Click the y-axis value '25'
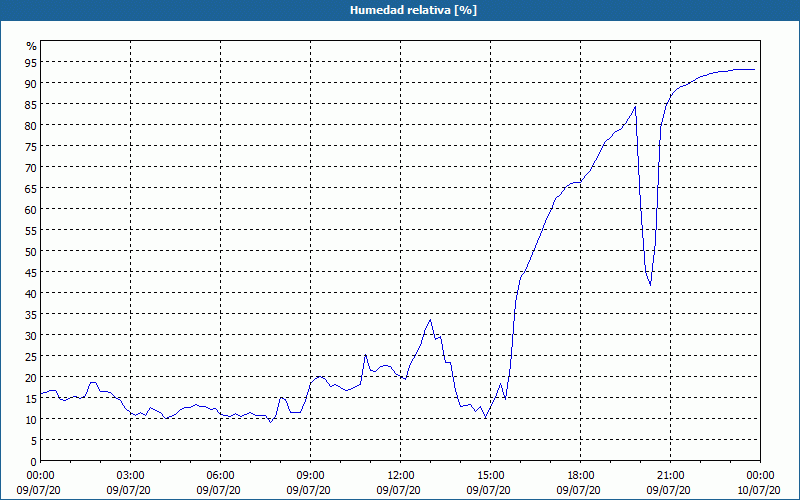 (31, 356)
